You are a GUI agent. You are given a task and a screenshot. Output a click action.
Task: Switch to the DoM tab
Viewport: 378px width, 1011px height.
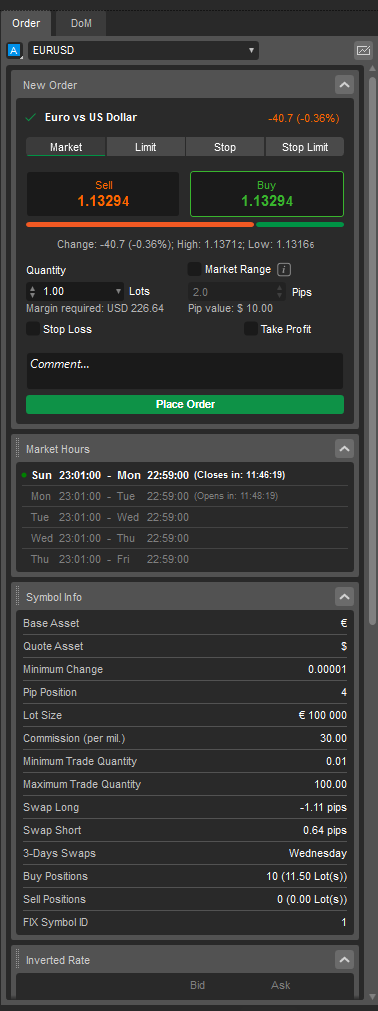pos(81,24)
